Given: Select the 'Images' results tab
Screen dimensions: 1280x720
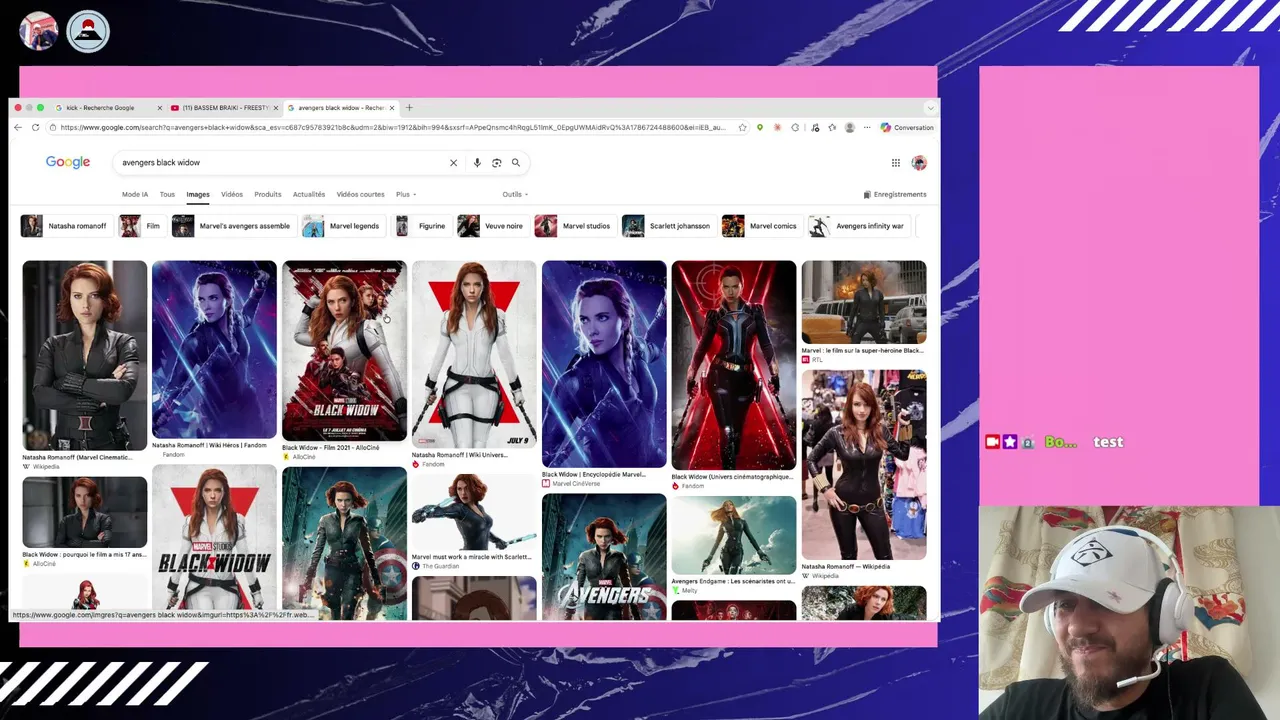Looking at the screenshot, I should tap(198, 195).
